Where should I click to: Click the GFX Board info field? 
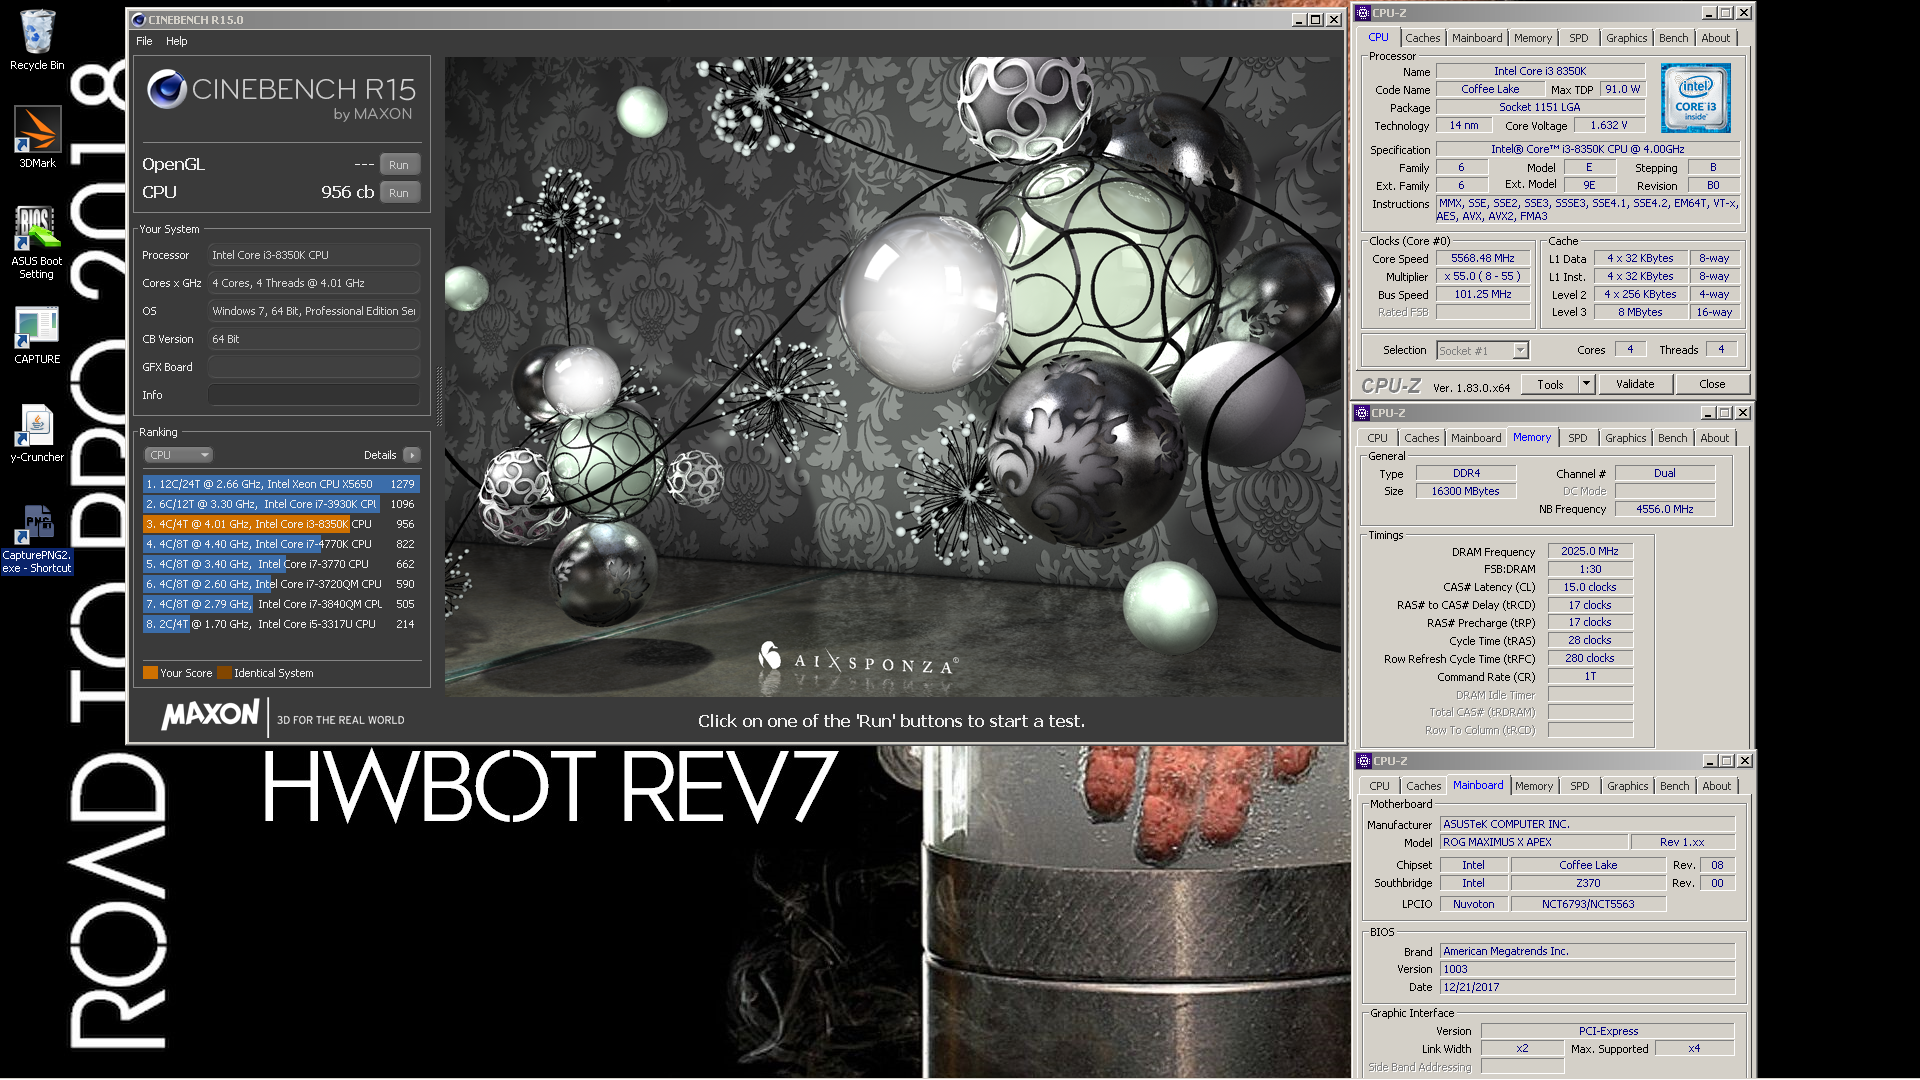314,367
